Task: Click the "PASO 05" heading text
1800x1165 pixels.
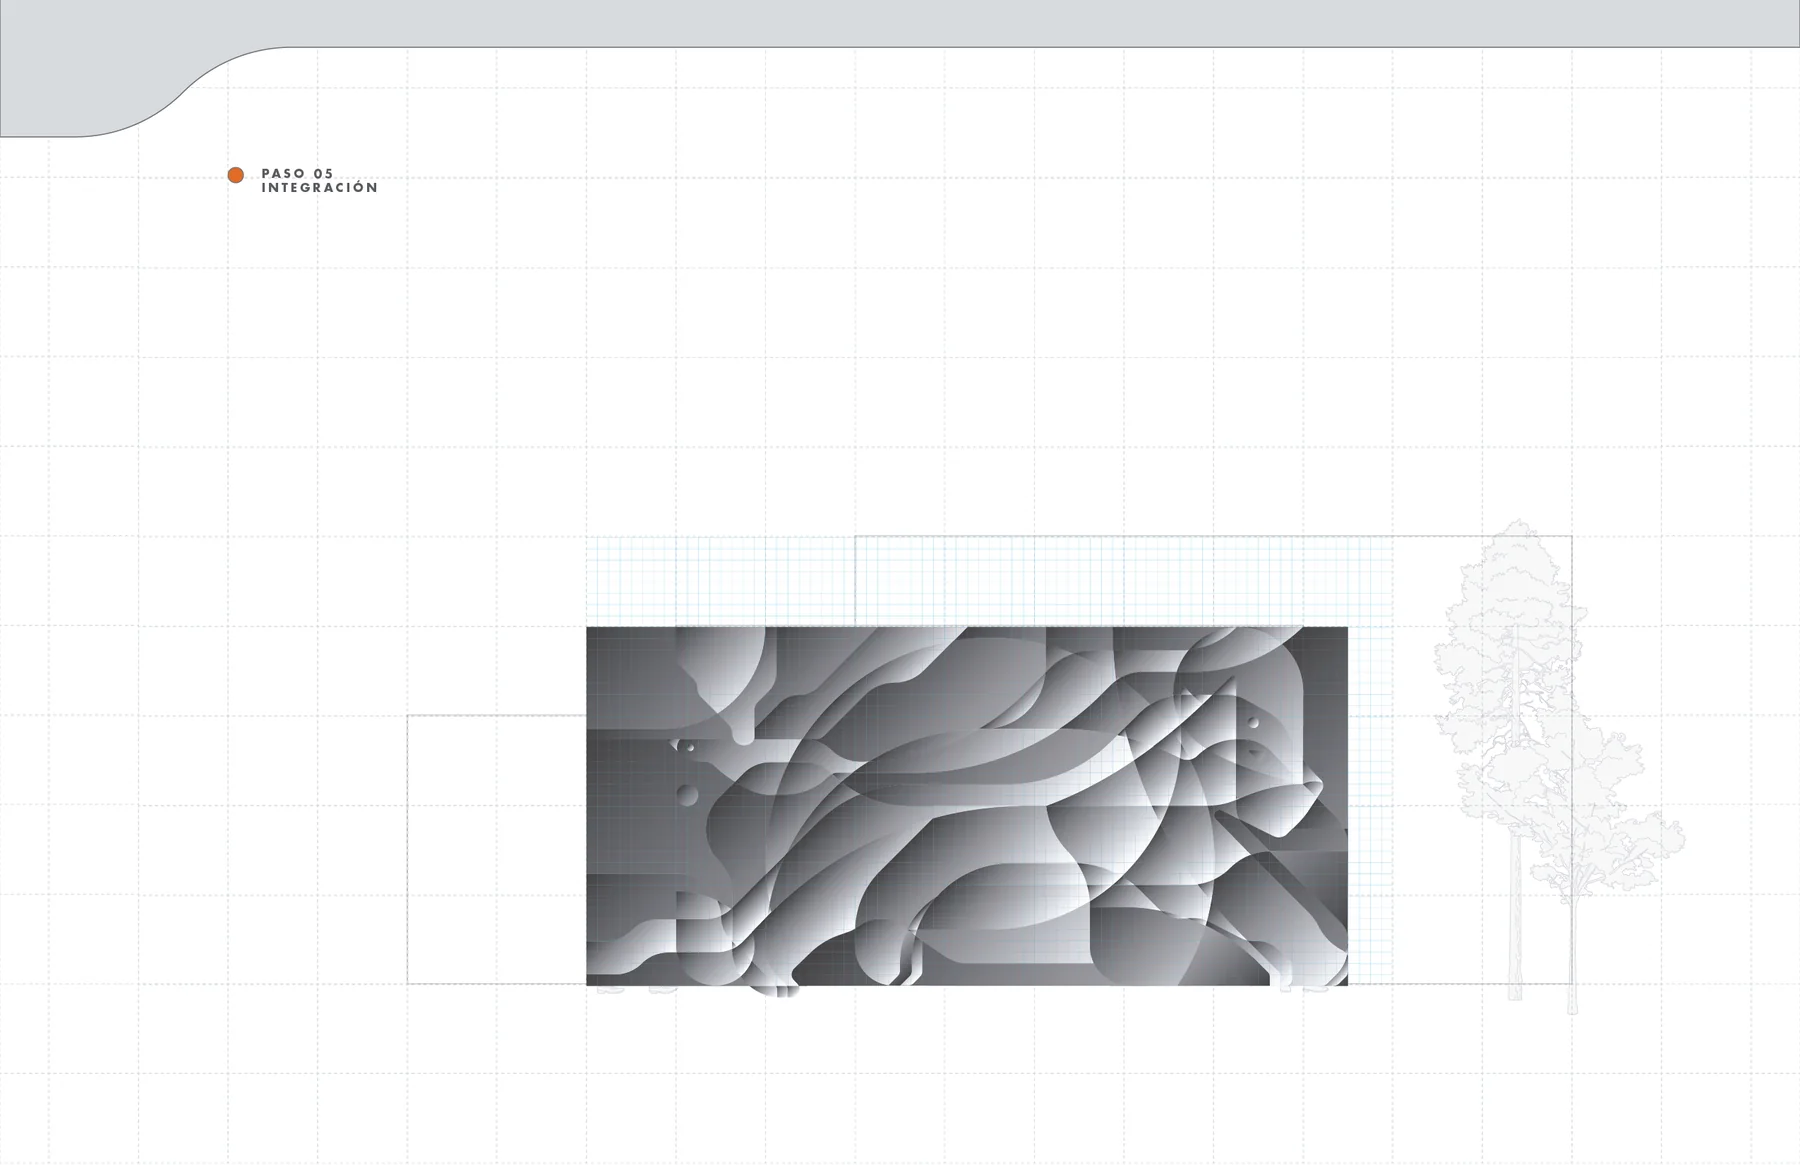Action: 298,174
